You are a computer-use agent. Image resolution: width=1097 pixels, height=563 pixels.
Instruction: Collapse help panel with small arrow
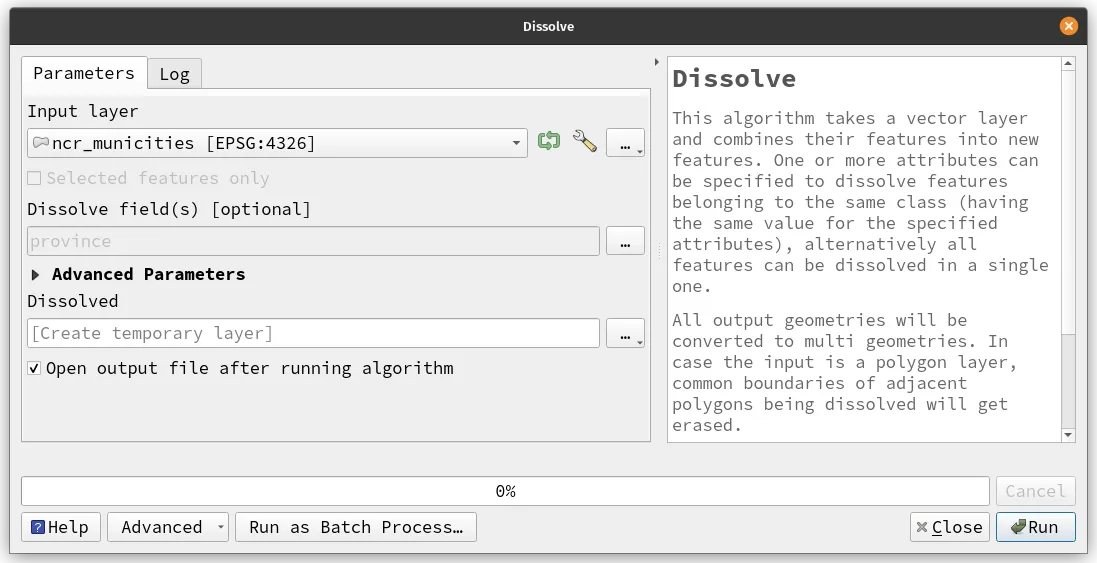tap(656, 62)
